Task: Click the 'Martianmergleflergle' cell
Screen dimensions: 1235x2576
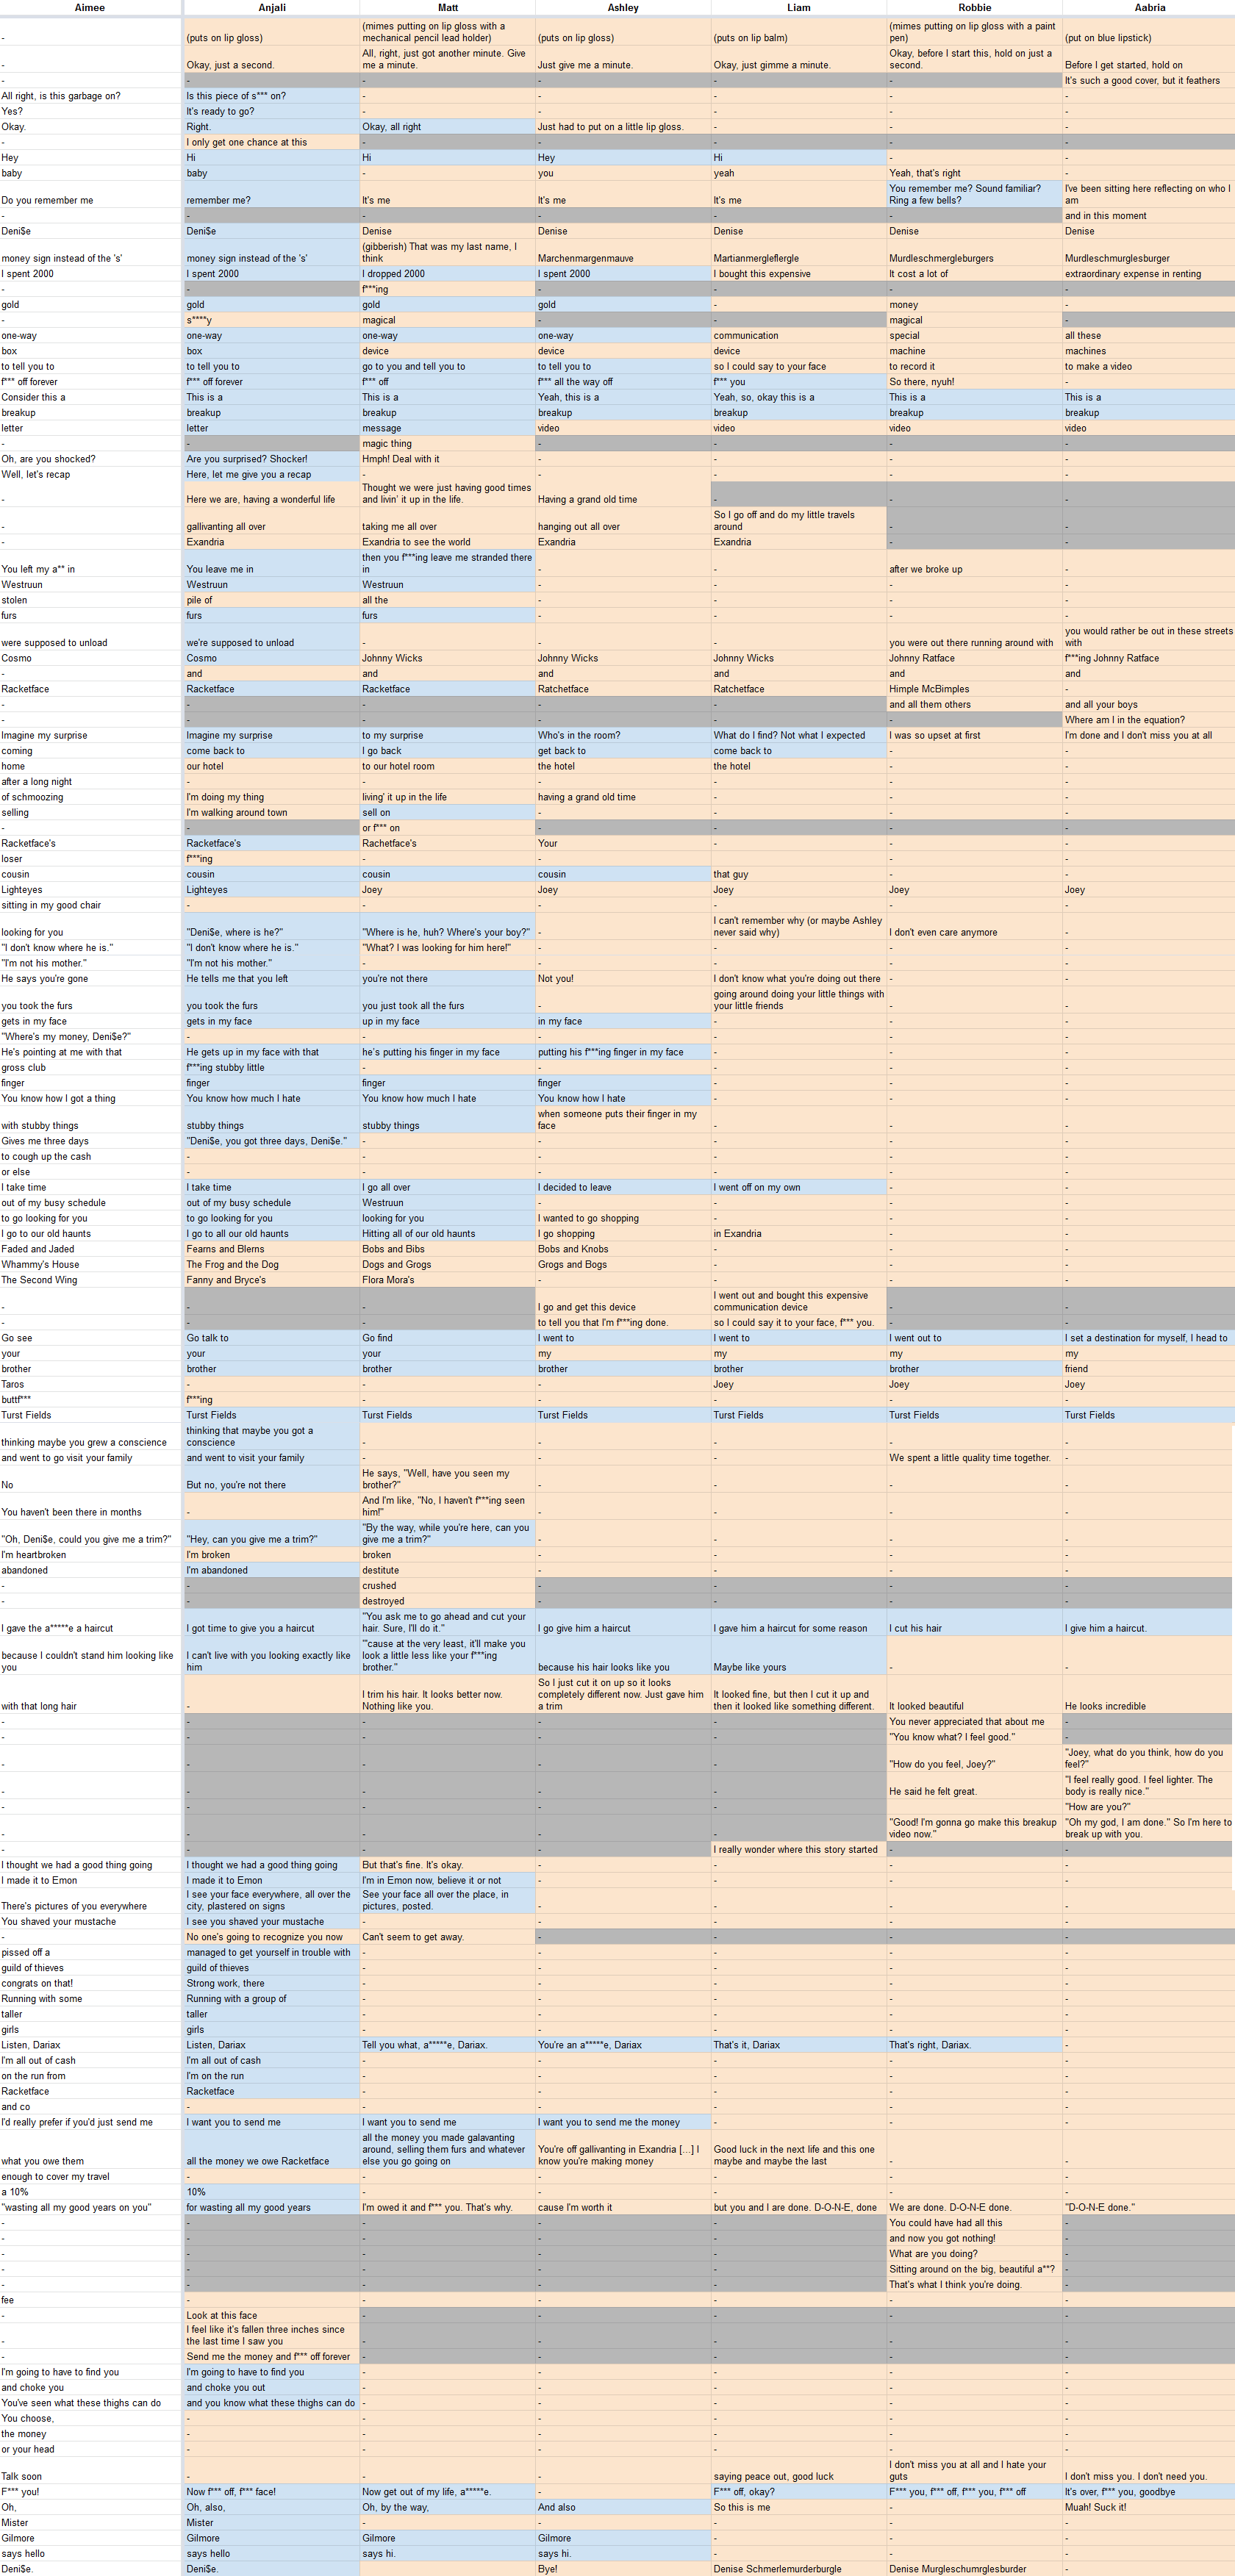Action: (x=799, y=252)
